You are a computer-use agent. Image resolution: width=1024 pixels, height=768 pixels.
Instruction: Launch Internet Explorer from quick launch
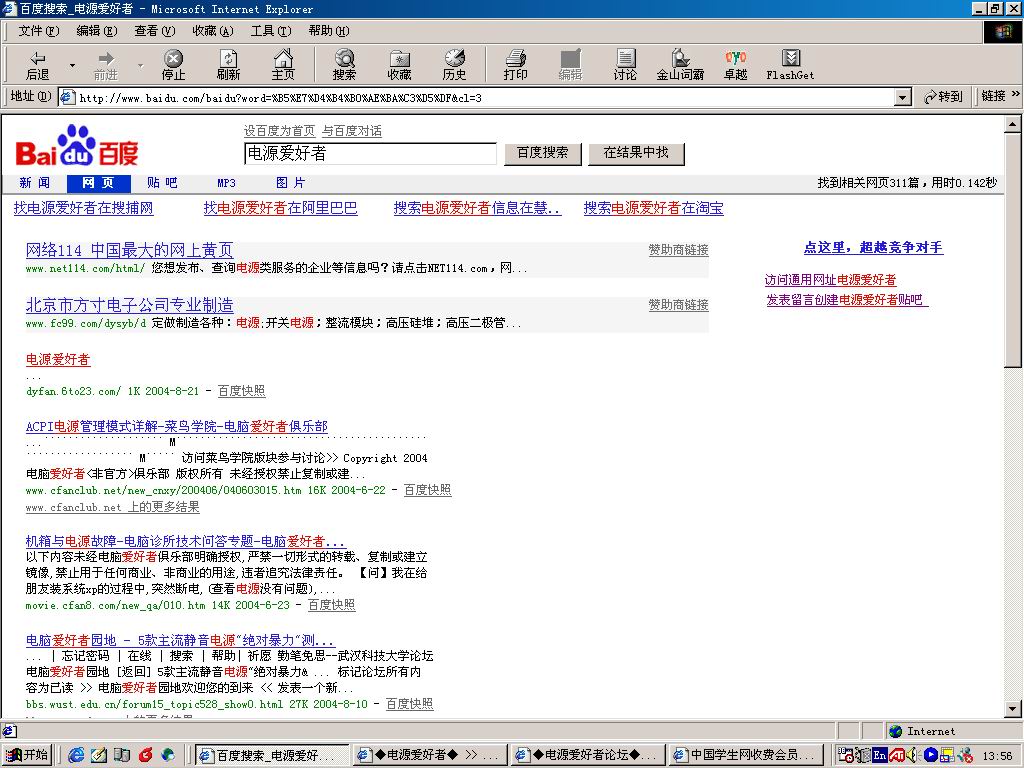76,755
